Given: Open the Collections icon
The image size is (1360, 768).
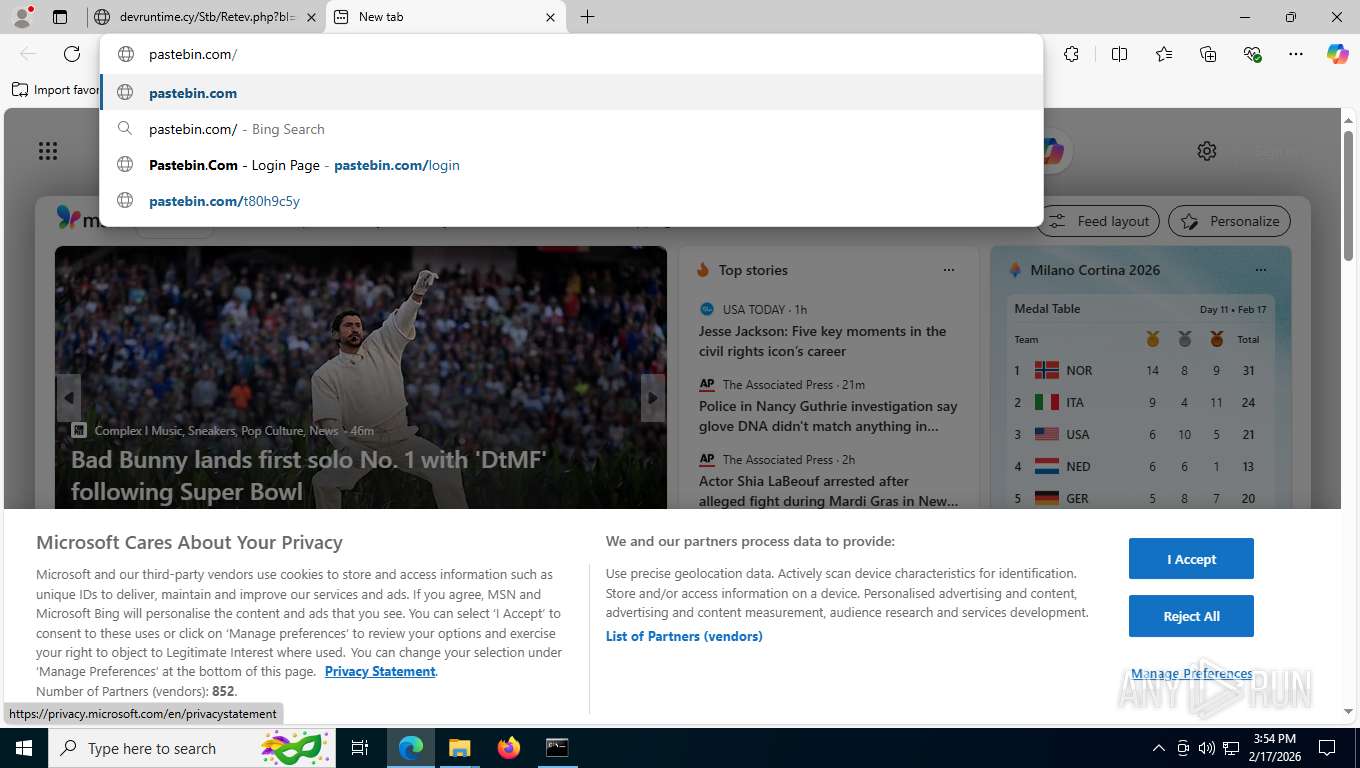Looking at the screenshot, I should click(x=1208, y=54).
